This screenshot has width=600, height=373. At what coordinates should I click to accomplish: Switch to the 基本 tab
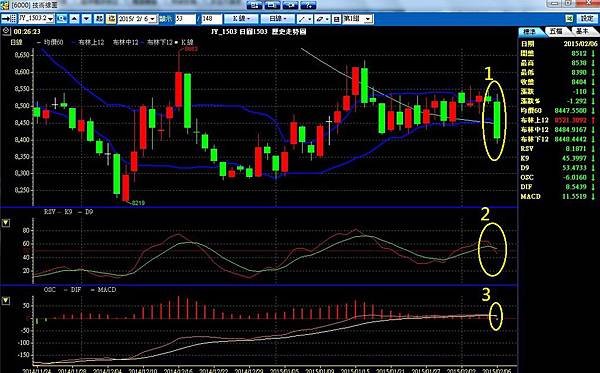[x=582, y=31]
